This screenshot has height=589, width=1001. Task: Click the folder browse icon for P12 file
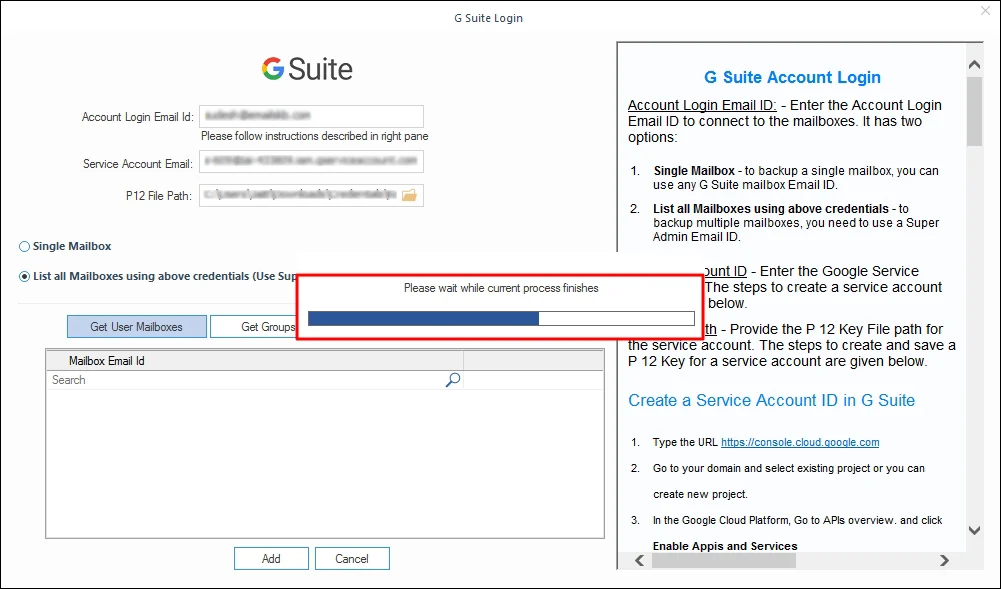409,195
